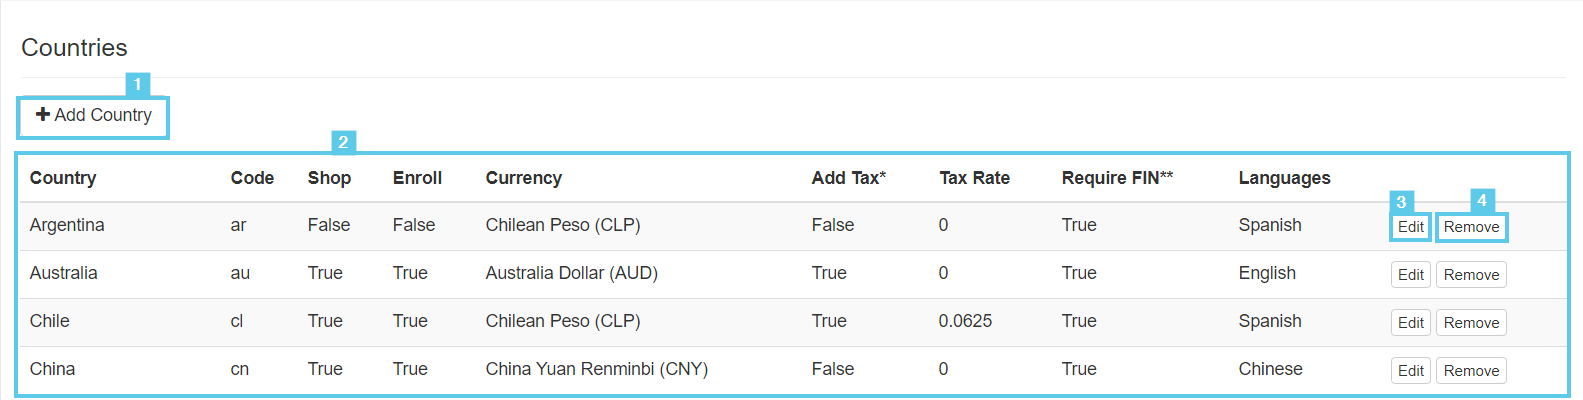The height and width of the screenshot is (400, 1583).
Task: Click the Country column header
Action: tap(63, 178)
